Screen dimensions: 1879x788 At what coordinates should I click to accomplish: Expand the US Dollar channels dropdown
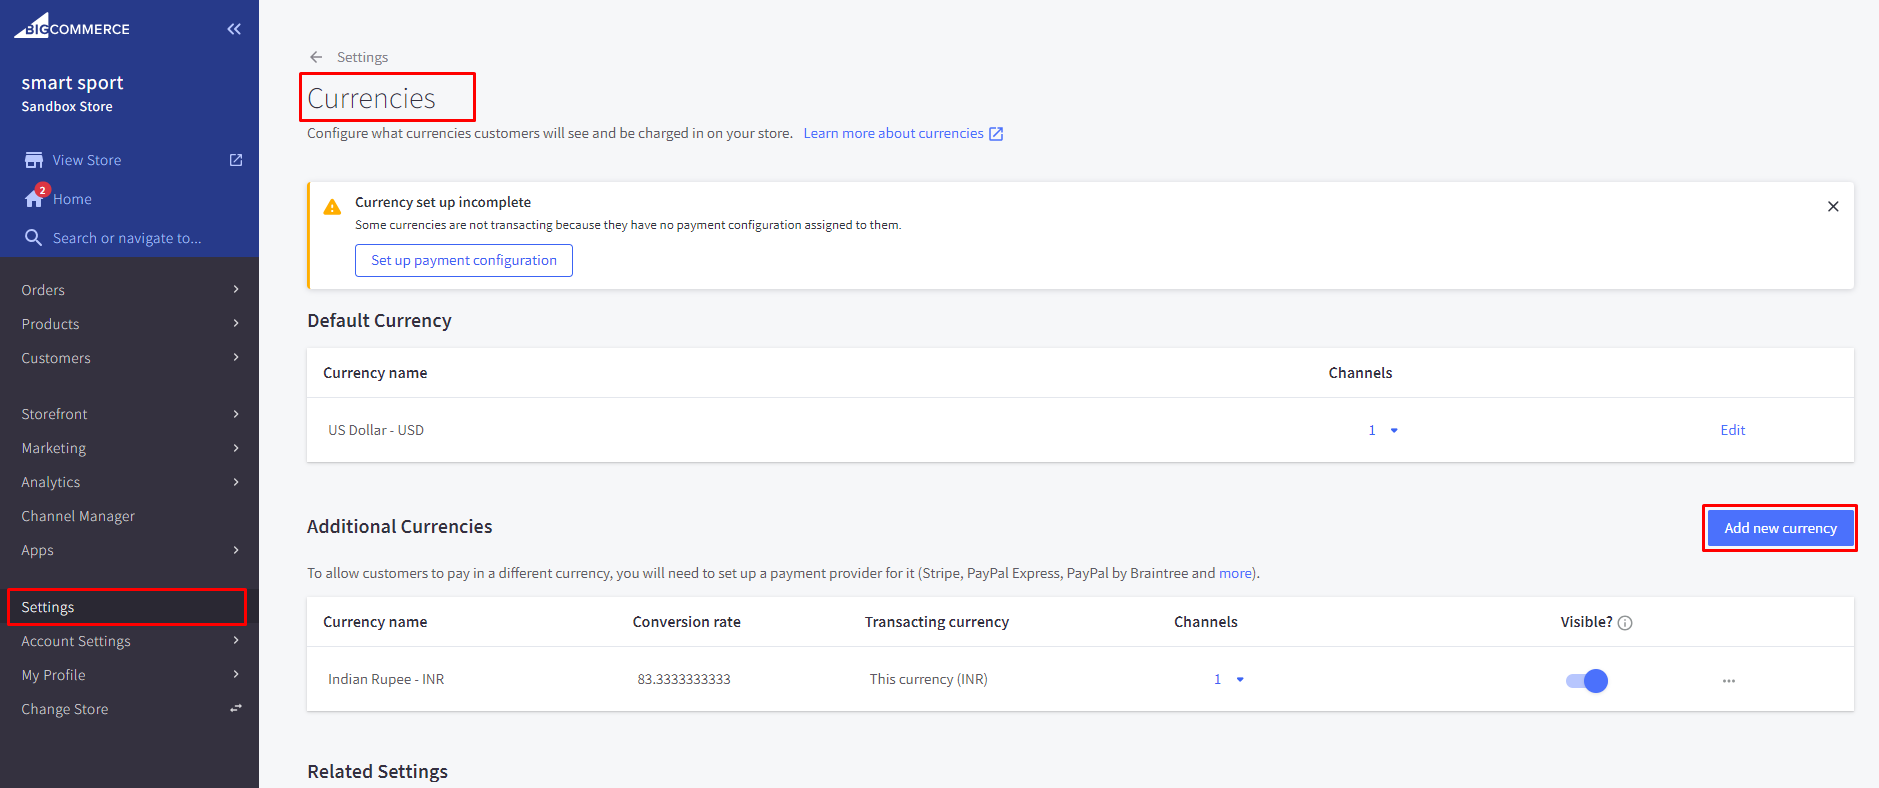(1393, 431)
